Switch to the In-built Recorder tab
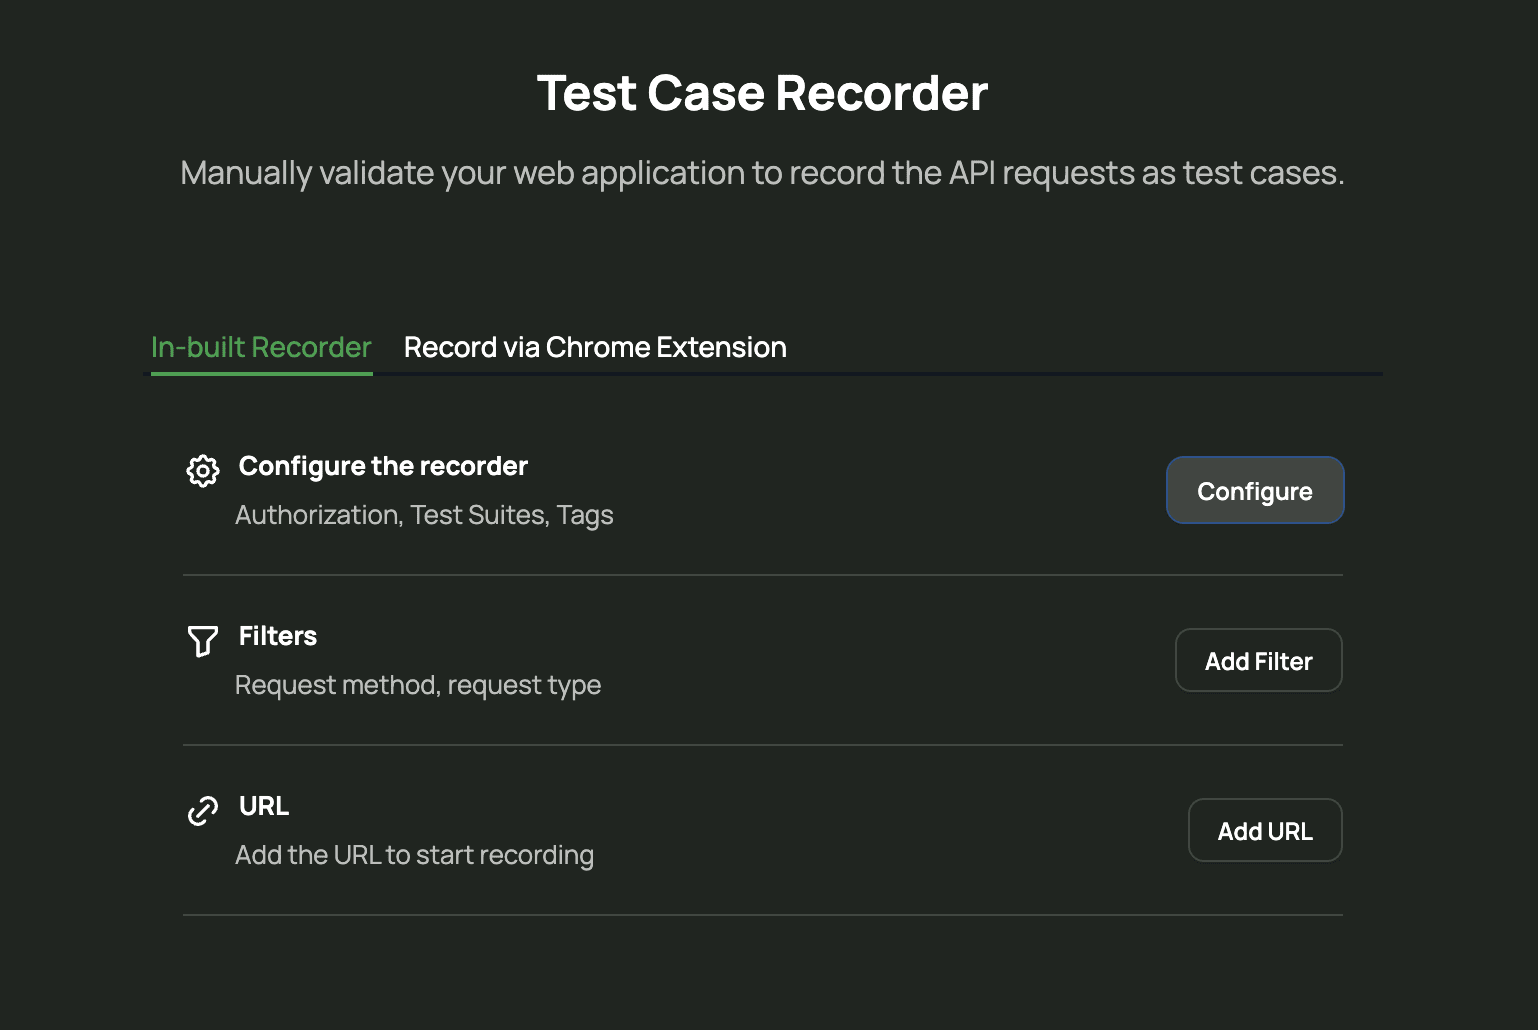This screenshot has width=1538, height=1030. point(261,347)
